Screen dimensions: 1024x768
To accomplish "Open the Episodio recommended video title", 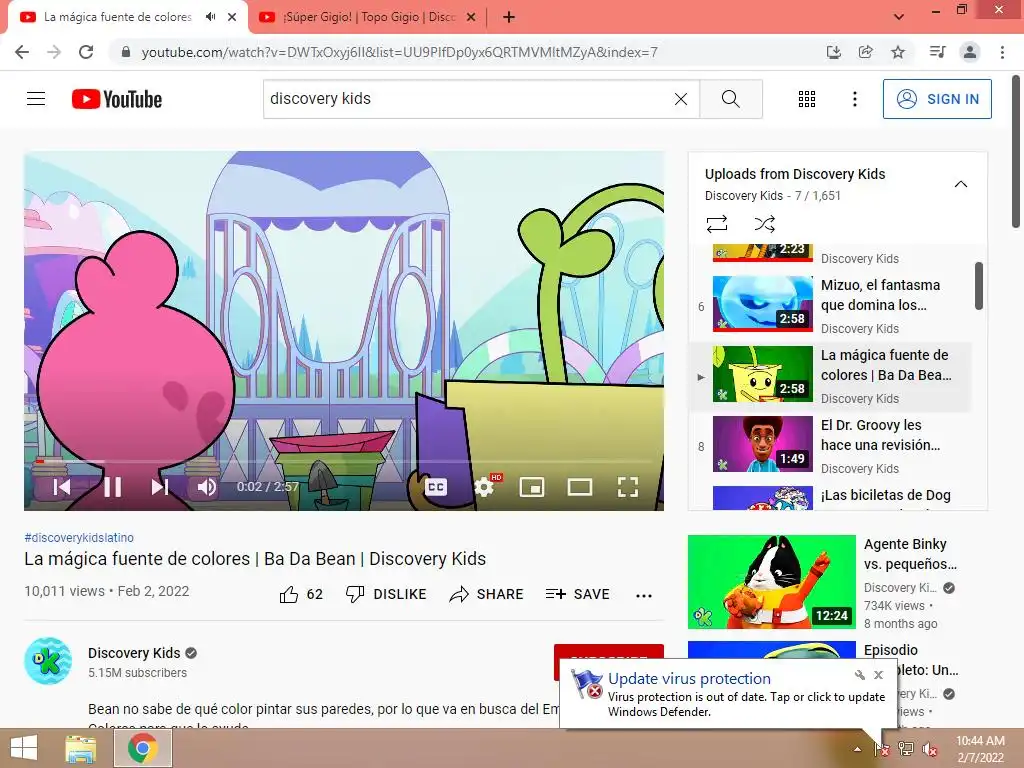I will pyautogui.click(x=910, y=660).
